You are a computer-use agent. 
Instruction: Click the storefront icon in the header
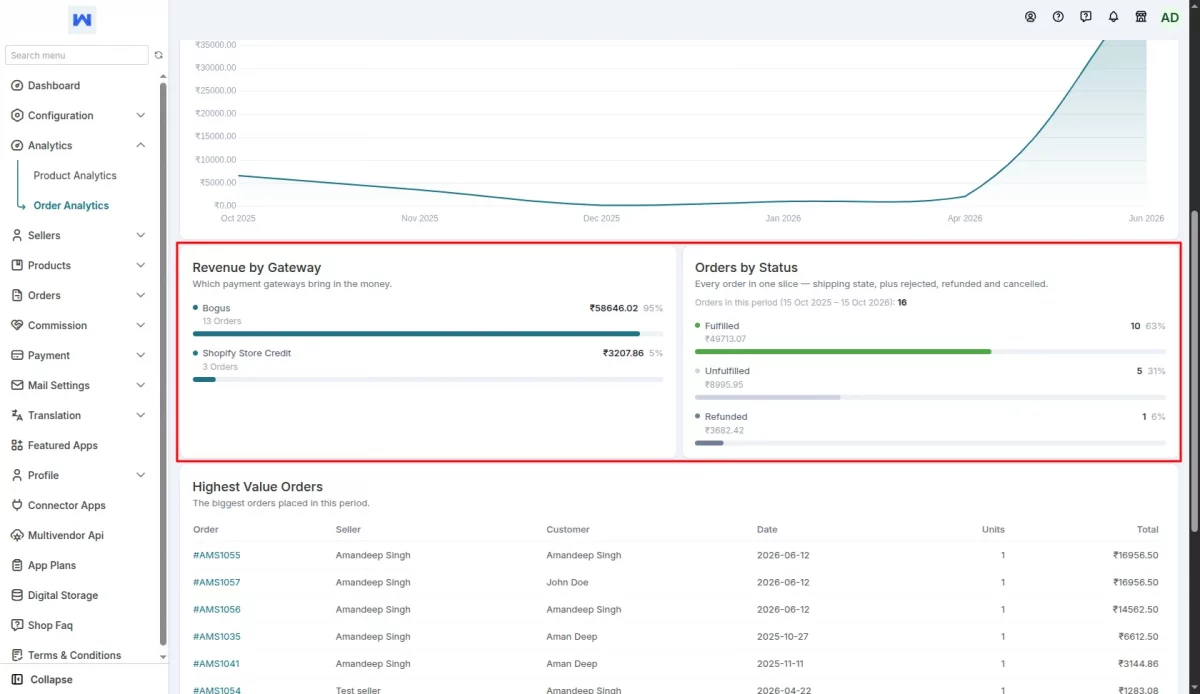point(1141,17)
